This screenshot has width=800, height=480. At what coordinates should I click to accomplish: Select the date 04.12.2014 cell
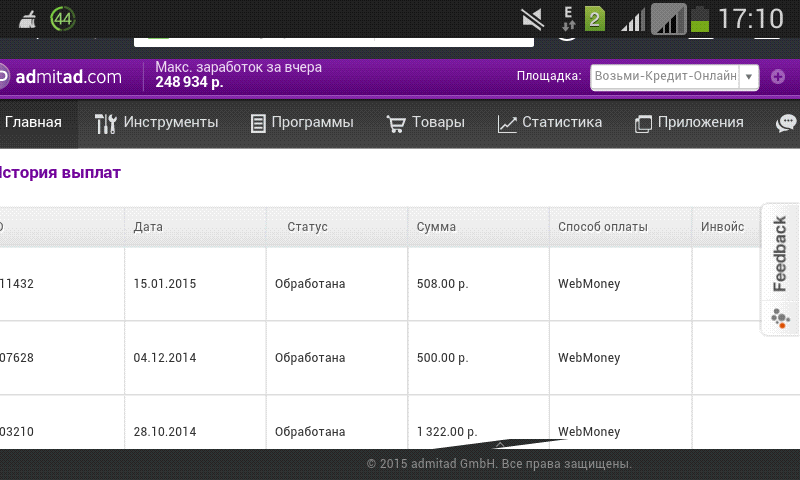point(165,358)
